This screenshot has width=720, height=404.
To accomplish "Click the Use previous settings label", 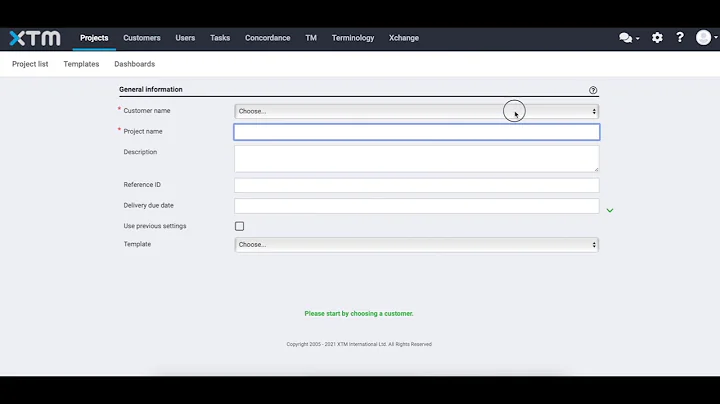I will 155,226.
